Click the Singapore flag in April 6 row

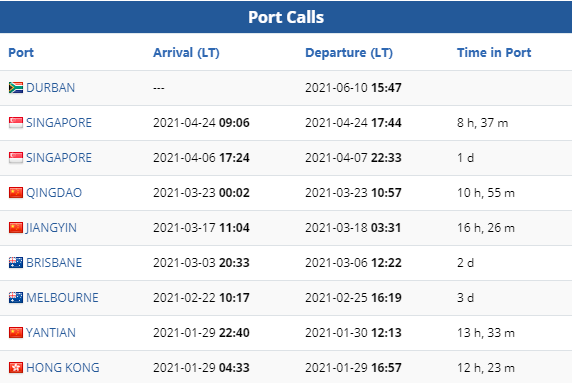point(16,158)
